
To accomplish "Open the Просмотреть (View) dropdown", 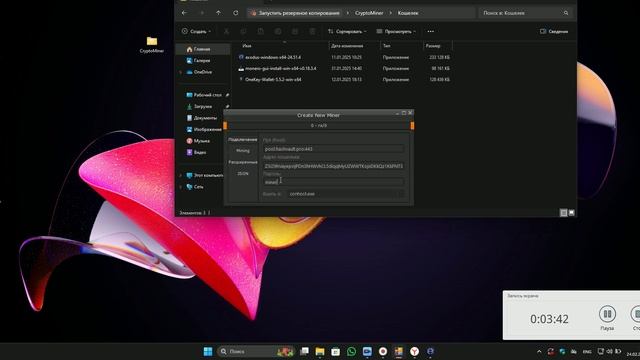I will 396,31.
